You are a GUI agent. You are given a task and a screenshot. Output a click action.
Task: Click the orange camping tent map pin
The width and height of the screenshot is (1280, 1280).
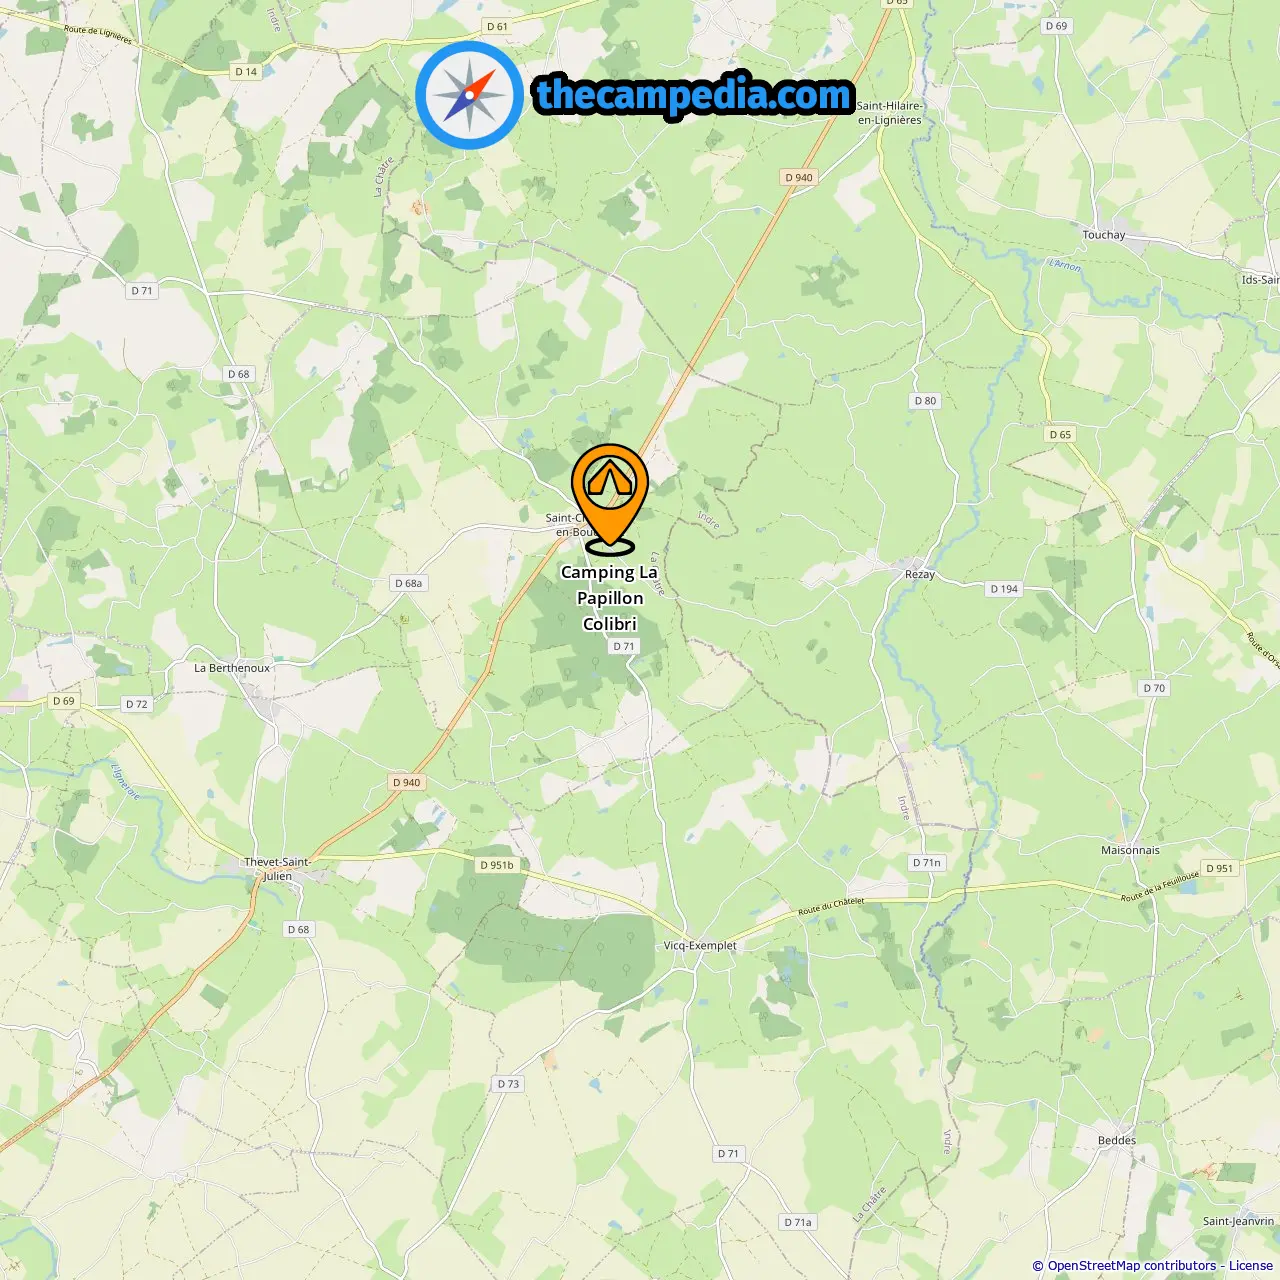(x=610, y=499)
